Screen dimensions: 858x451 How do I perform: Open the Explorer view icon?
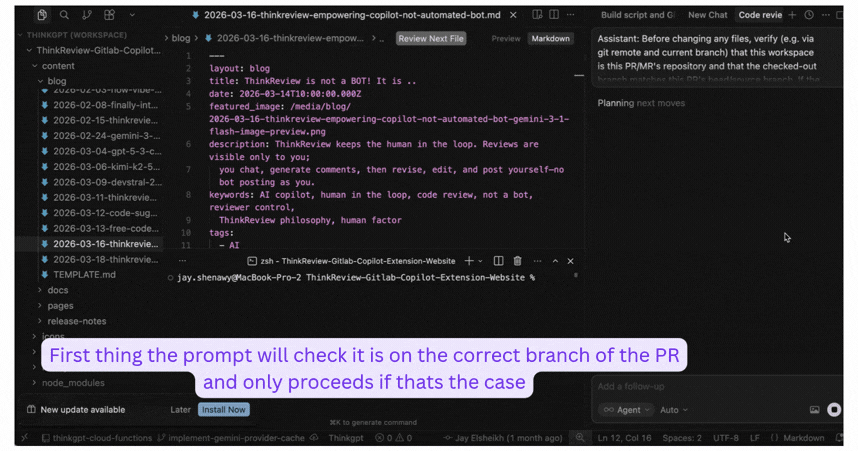[42, 15]
